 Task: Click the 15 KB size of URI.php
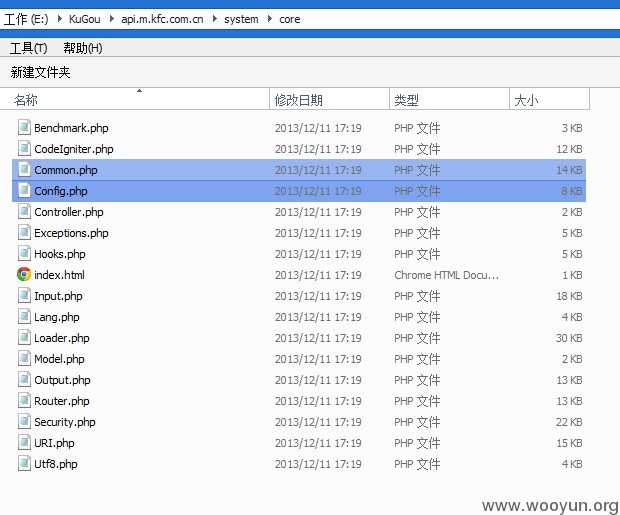pos(569,442)
